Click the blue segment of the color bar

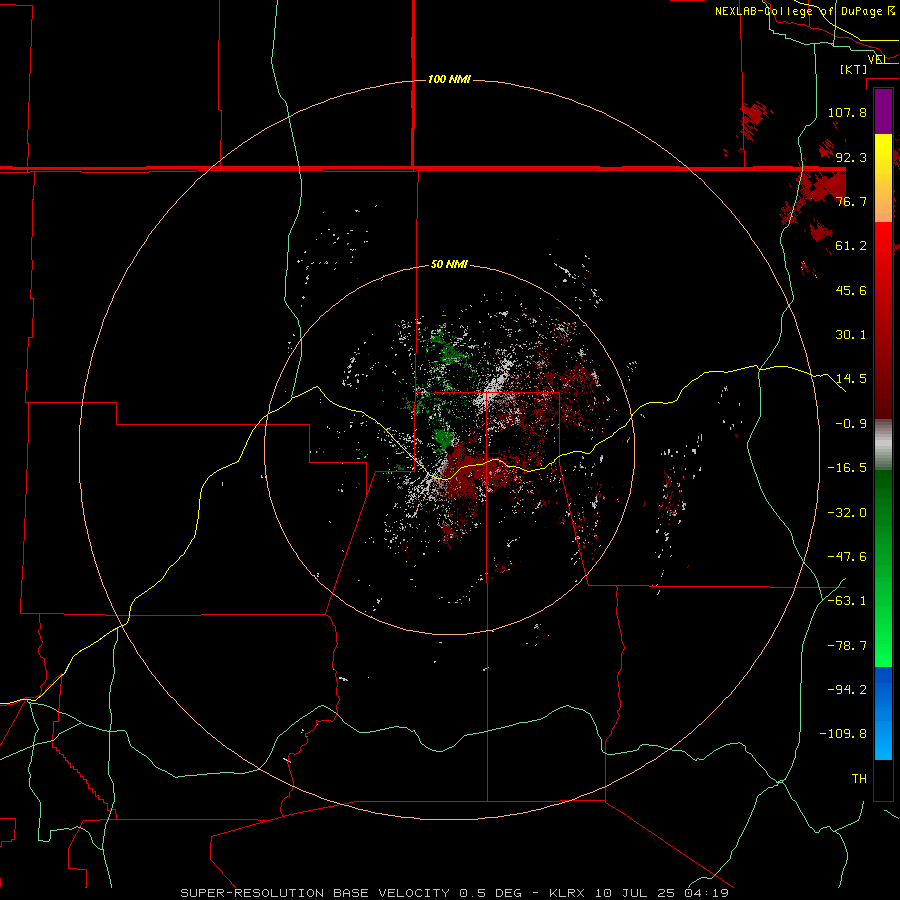(x=883, y=713)
